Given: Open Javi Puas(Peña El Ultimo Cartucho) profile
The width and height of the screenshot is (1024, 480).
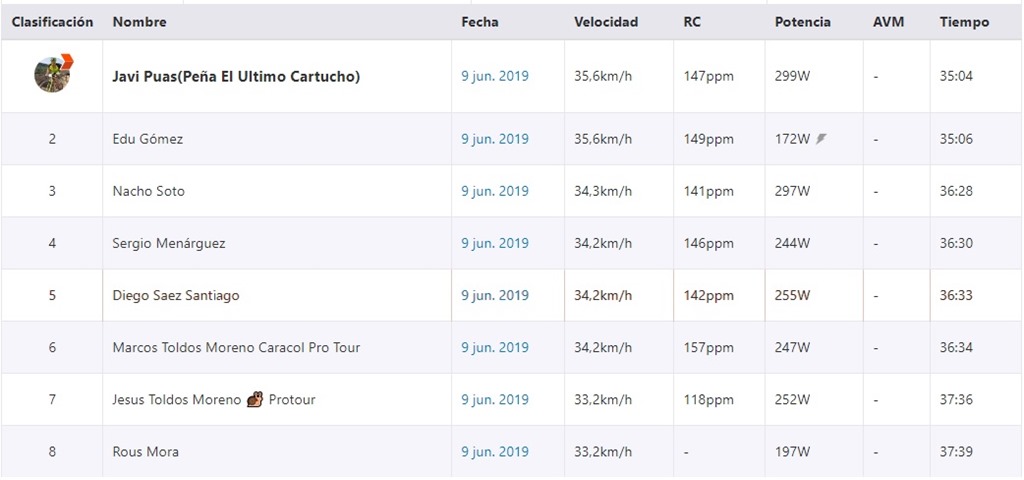Looking at the screenshot, I should [236, 76].
